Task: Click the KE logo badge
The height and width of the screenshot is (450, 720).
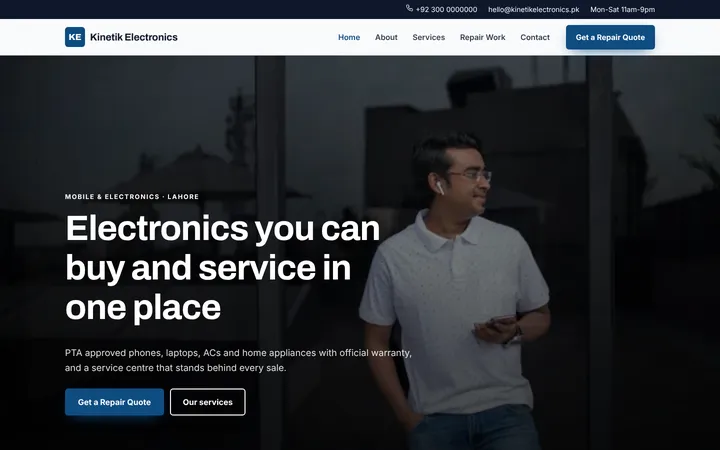Action: pos(75,37)
